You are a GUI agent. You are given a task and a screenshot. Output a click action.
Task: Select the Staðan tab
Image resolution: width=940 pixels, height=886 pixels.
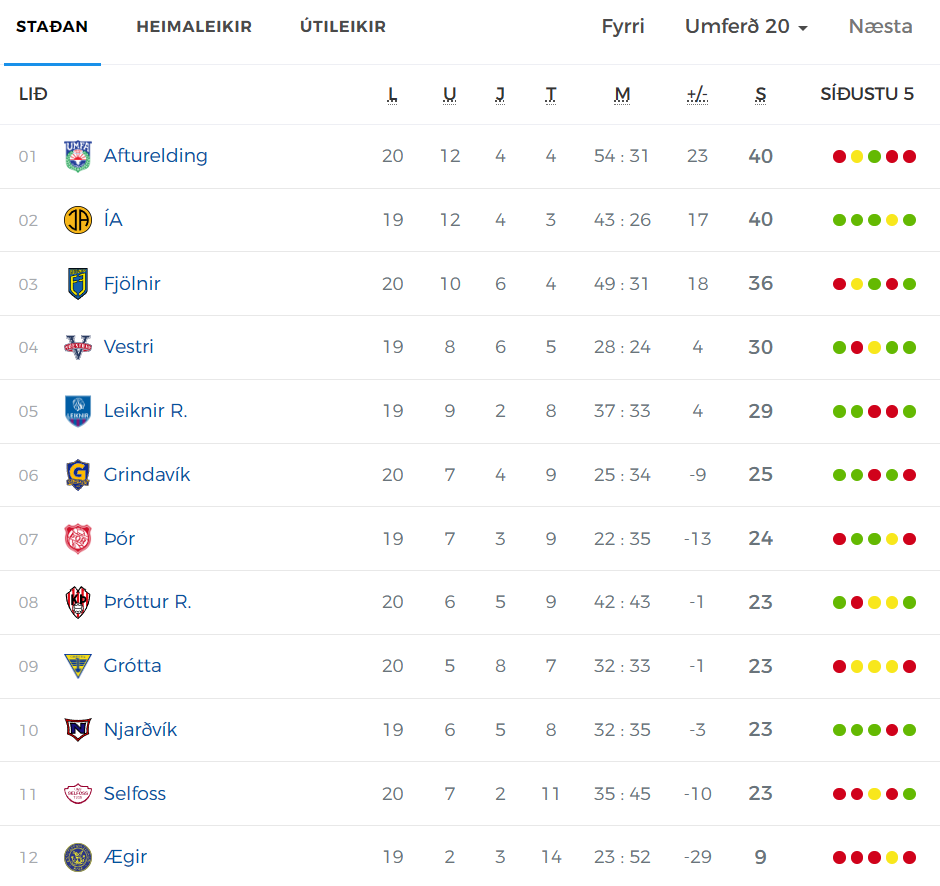52,26
